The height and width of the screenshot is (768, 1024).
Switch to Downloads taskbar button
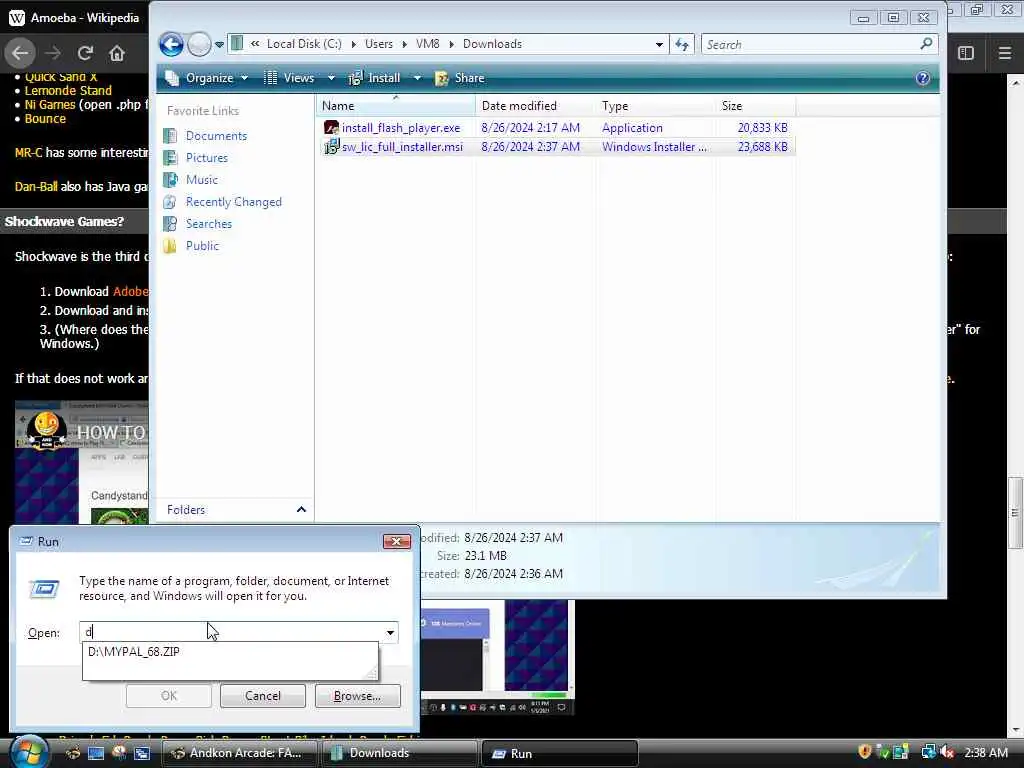pyautogui.click(x=398, y=753)
